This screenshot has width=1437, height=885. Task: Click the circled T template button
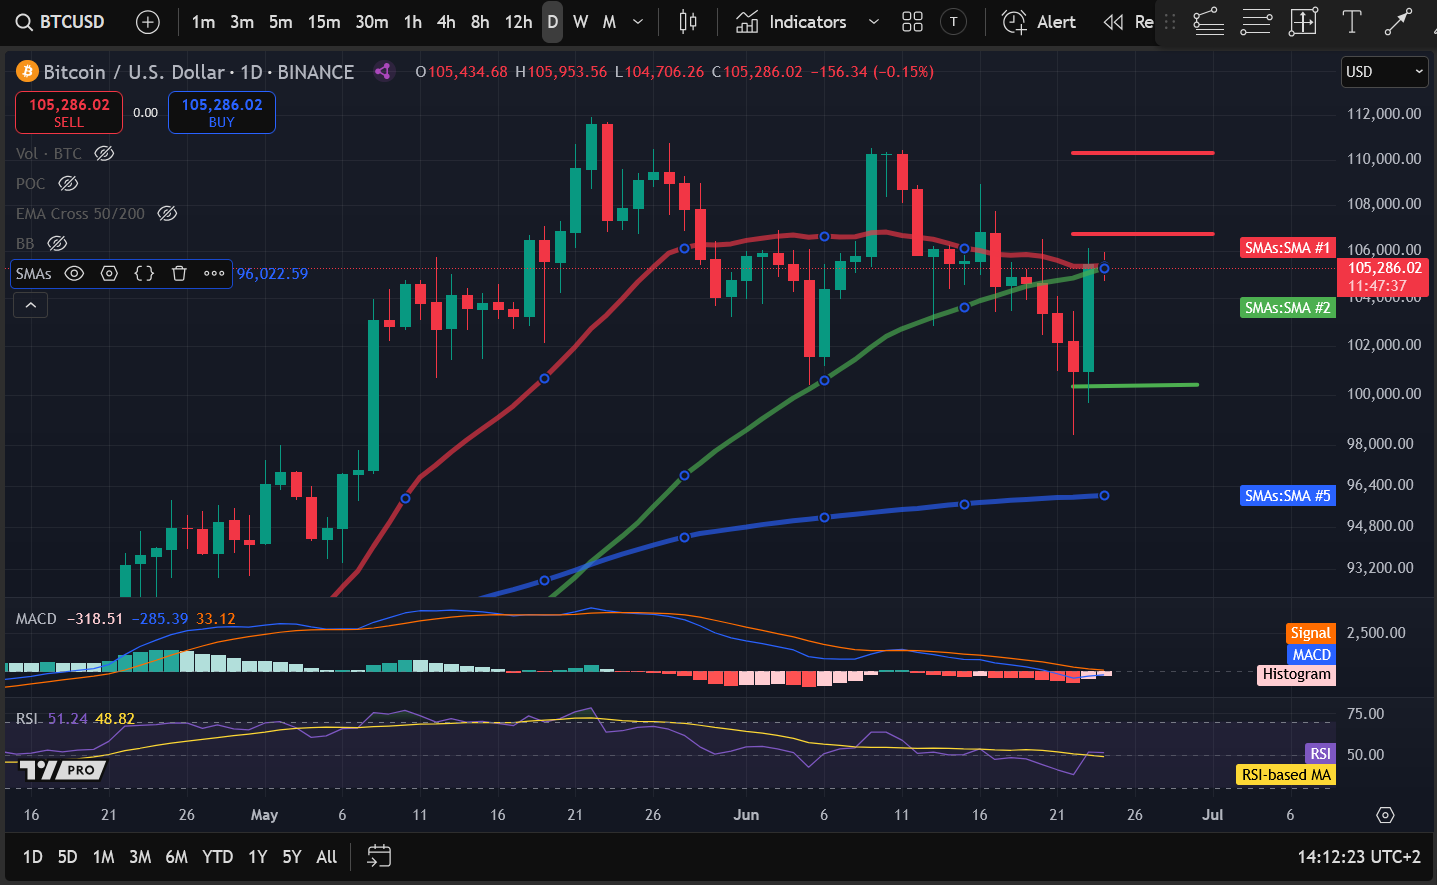tap(954, 22)
